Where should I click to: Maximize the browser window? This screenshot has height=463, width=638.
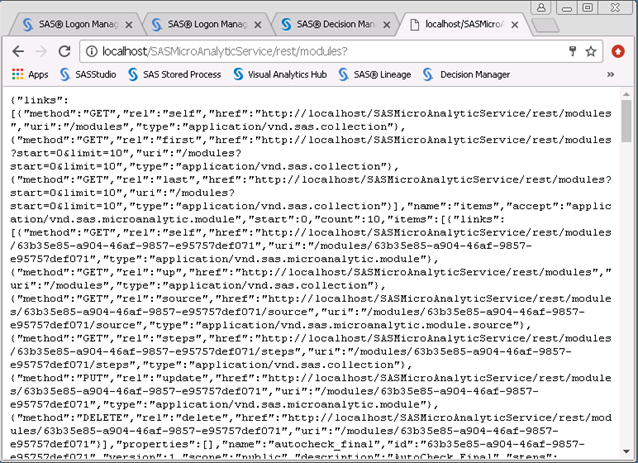pos(588,7)
